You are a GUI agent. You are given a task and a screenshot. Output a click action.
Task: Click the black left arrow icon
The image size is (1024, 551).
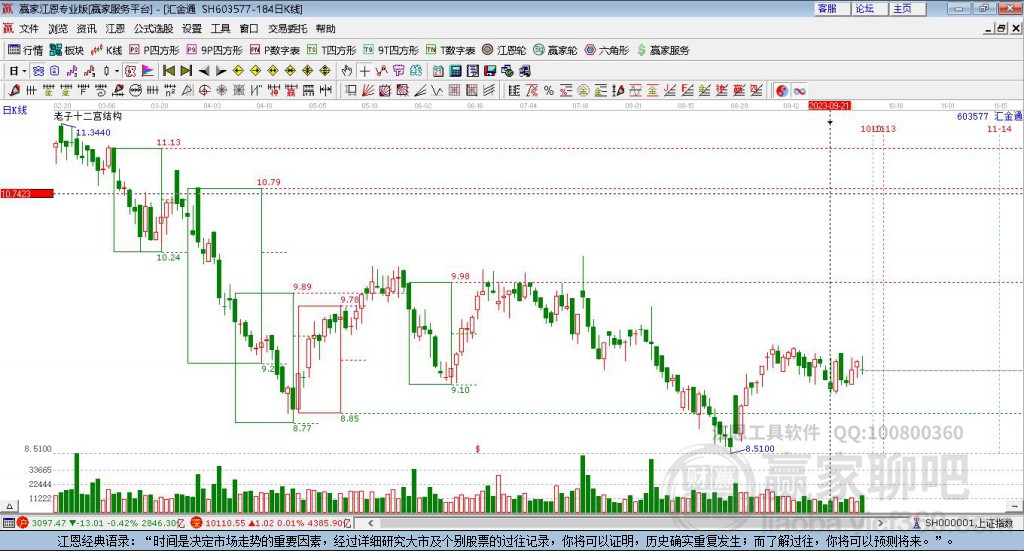click(204, 71)
